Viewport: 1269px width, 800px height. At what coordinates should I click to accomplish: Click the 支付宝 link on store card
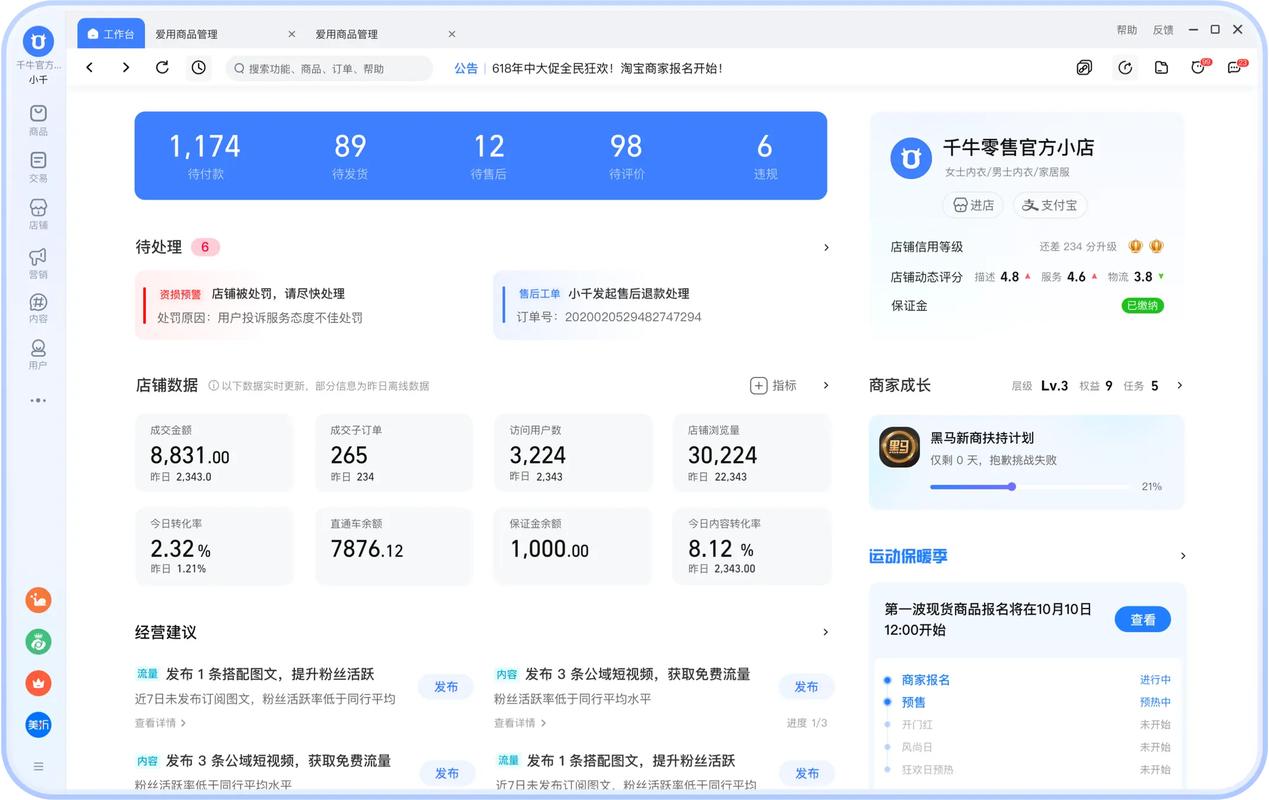(x=1049, y=205)
